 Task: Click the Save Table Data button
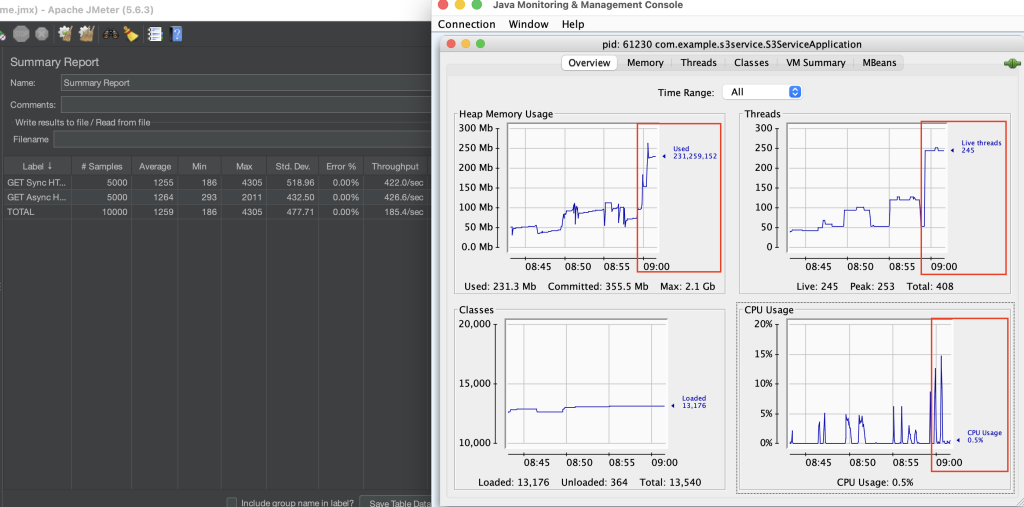point(396,502)
